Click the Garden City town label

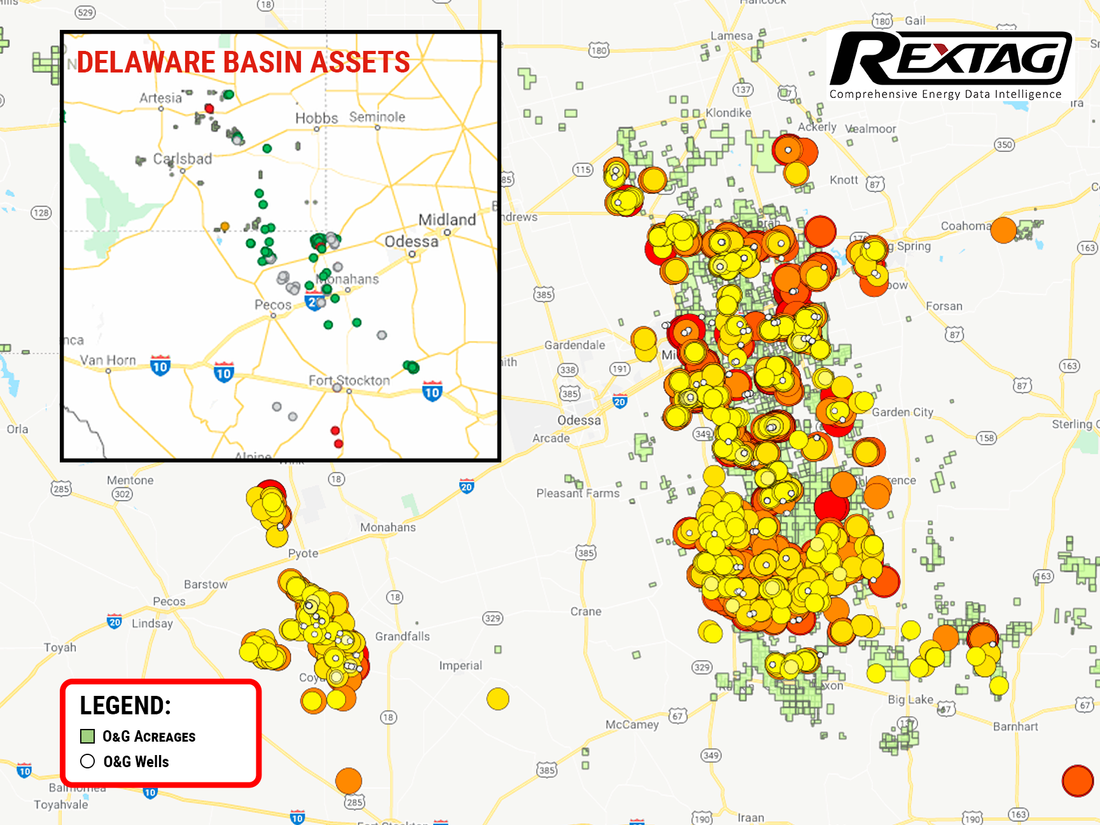pos(902,412)
